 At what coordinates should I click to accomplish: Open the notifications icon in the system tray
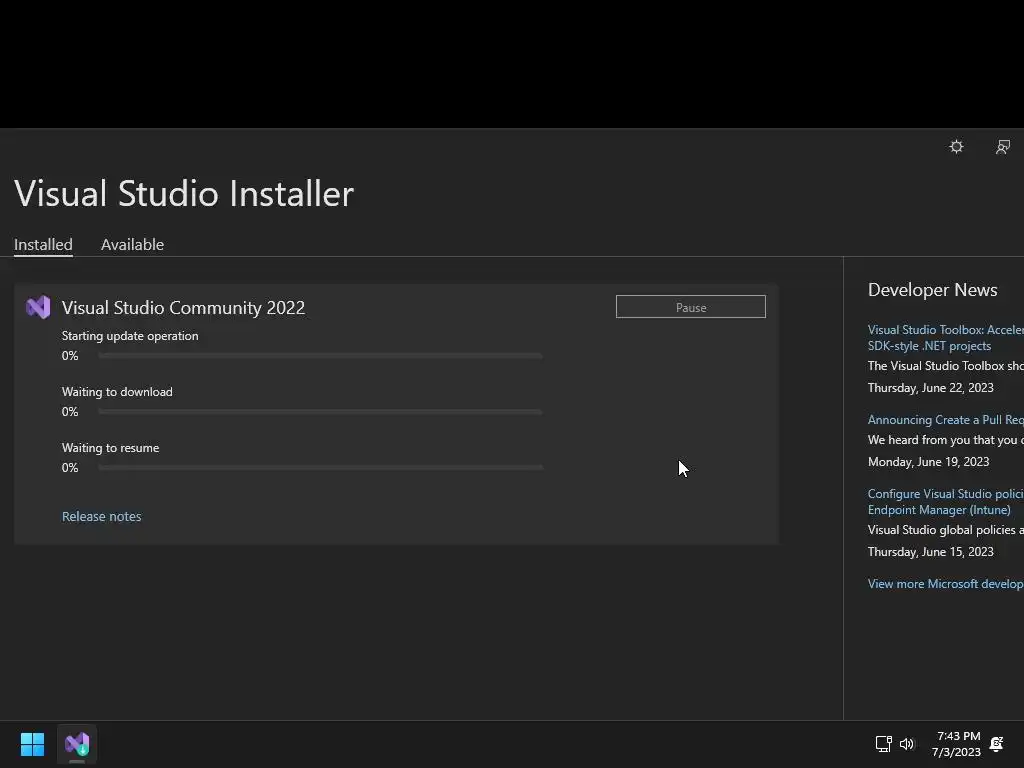tap(996, 744)
